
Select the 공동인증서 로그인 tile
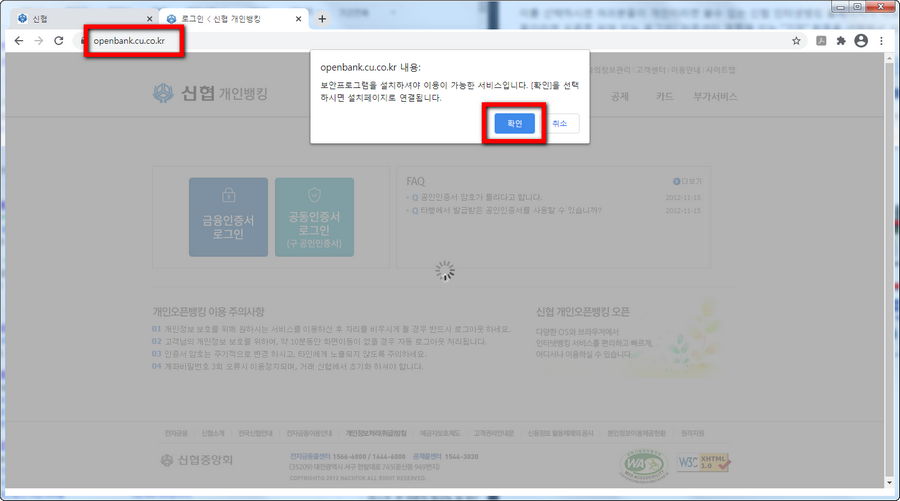(315, 217)
